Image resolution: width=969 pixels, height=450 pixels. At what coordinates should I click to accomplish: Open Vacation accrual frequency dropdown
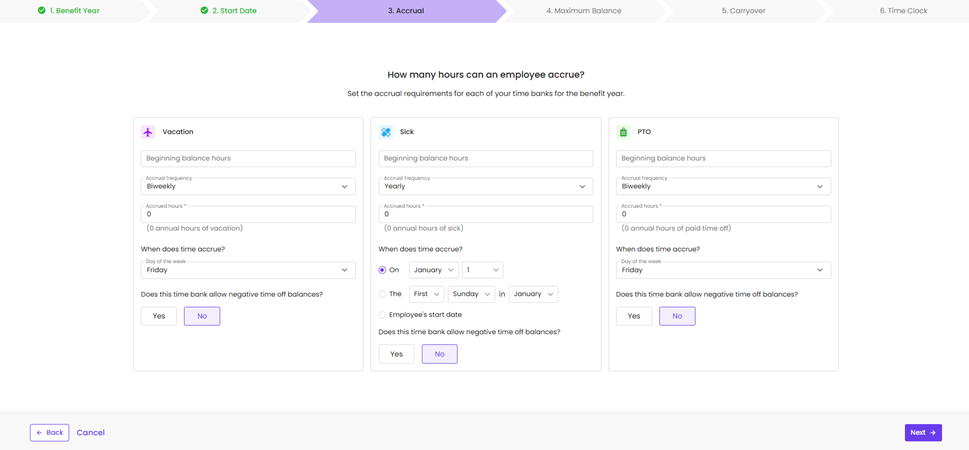click(248, 186)
